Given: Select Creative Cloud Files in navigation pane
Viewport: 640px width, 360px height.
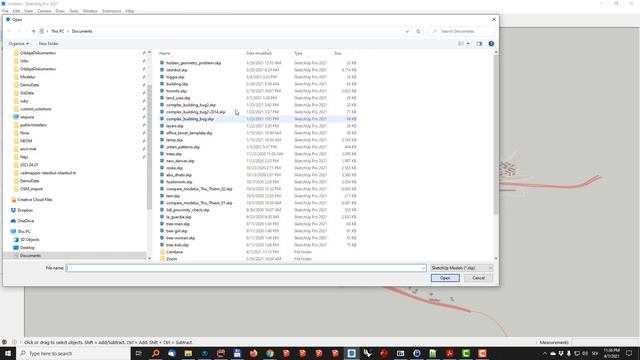Looking at the screenshot, I should (x=35, y=200).
